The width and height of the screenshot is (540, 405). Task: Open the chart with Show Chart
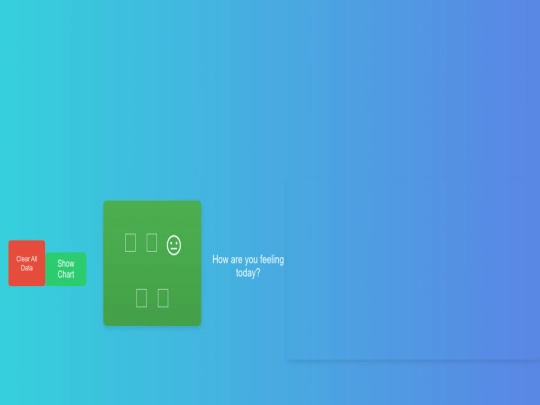(66, 269)
